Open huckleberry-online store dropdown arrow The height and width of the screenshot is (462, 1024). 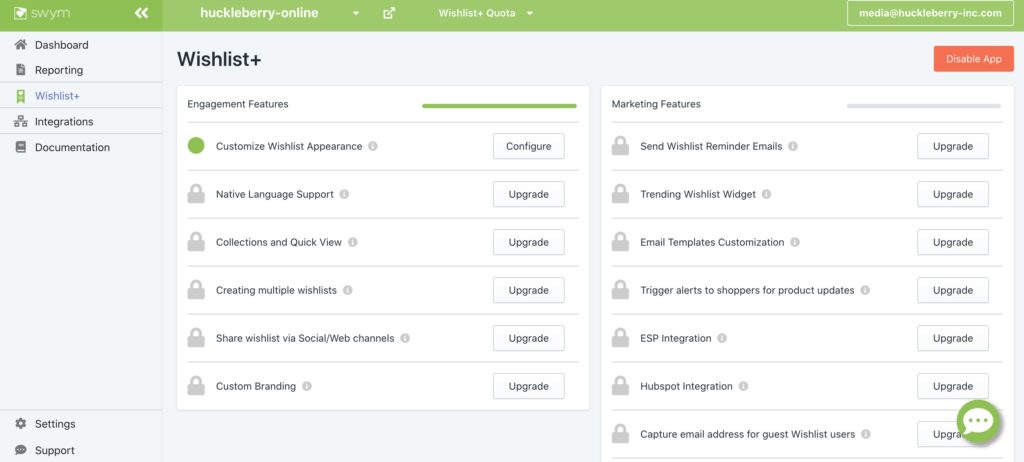click(356, 13)
